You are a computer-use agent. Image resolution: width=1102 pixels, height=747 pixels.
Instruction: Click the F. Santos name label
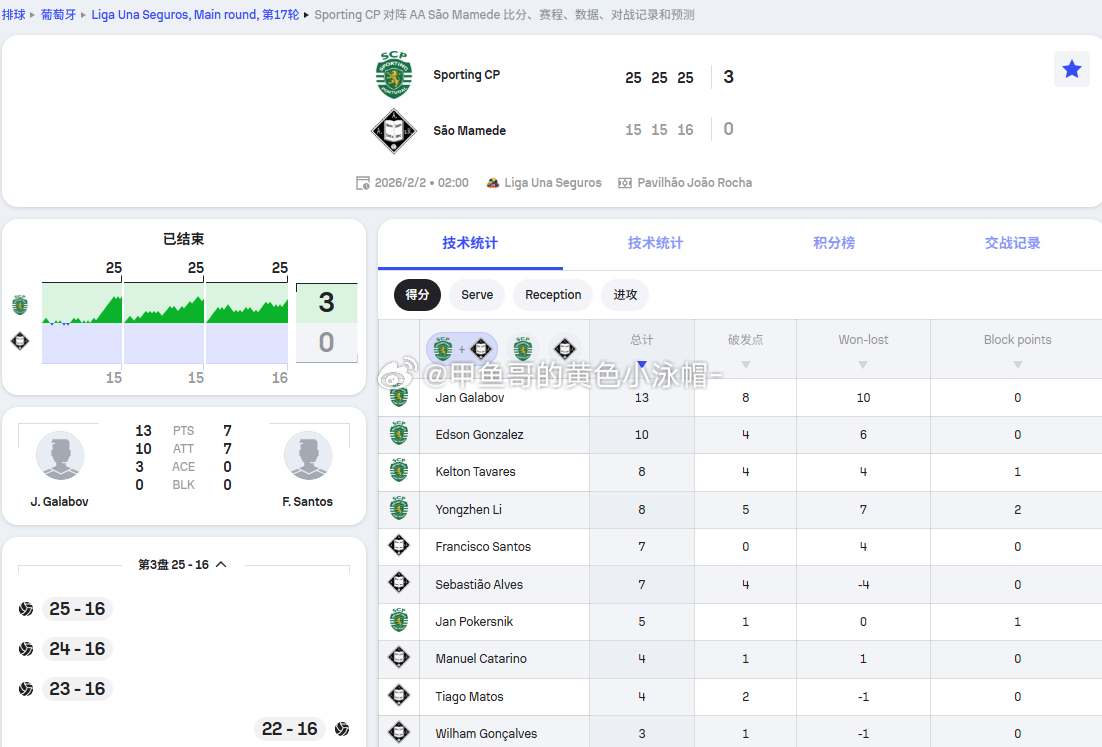(x=307, y=502)
